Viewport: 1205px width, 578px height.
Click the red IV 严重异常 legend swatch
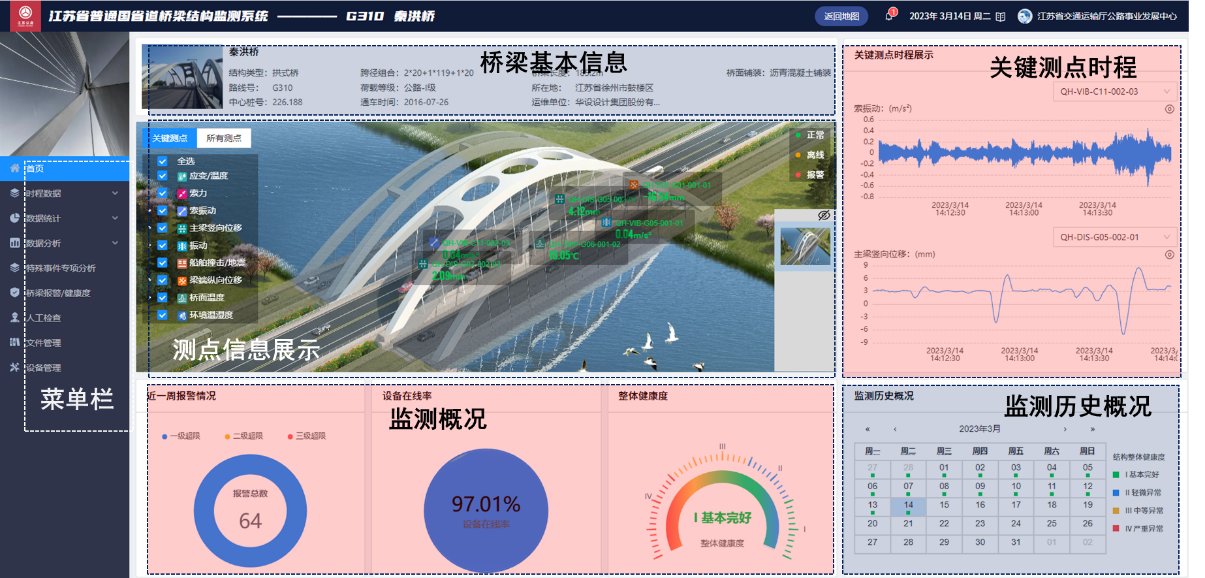coord(1115,528)
